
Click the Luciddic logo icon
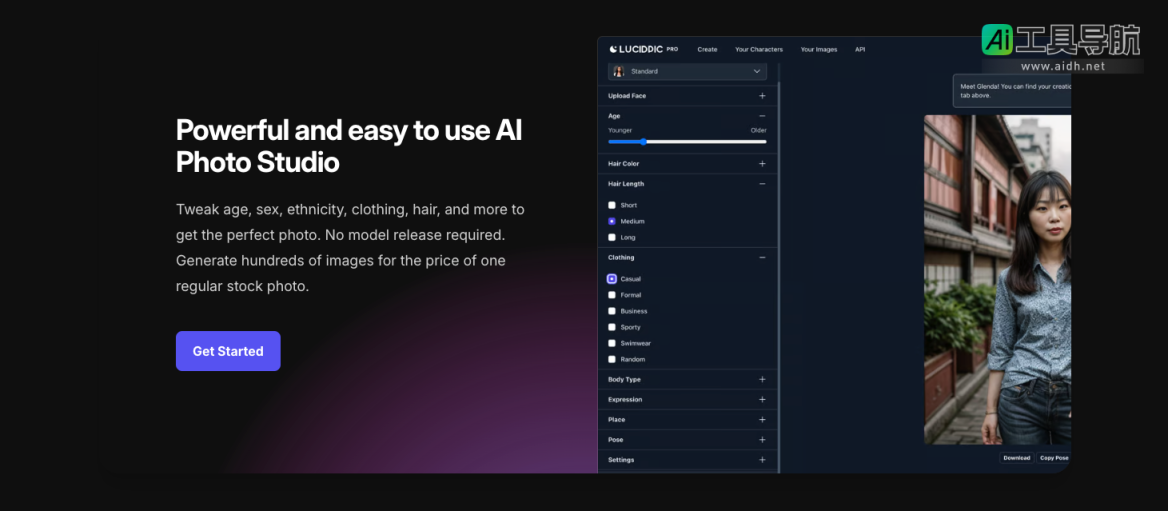click(613, 49)
